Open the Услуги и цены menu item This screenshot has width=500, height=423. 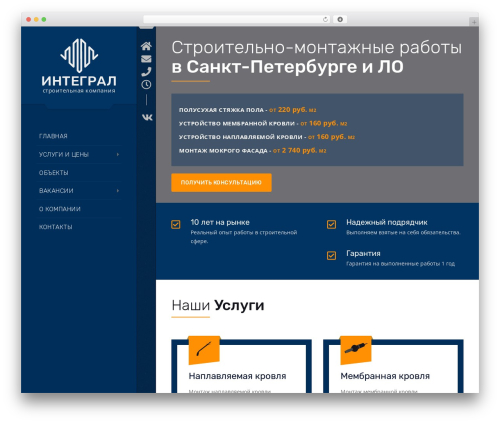pyautogui.click(x=64, y=154)
